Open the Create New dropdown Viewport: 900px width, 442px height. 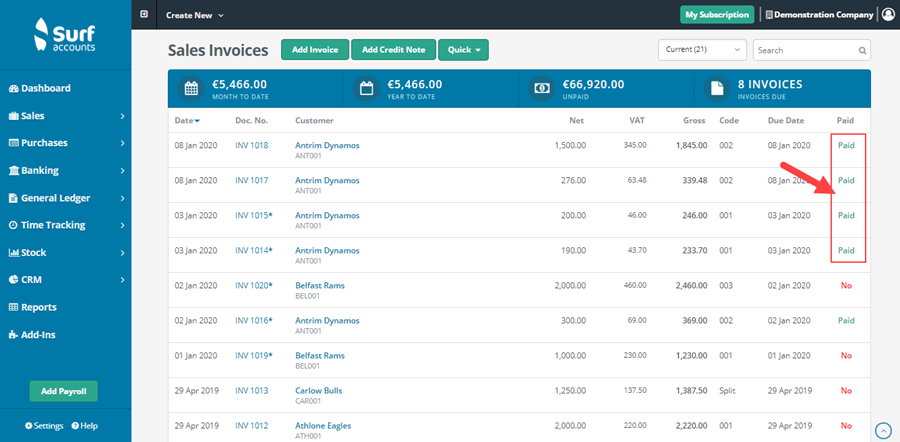(x=195, y=15)
